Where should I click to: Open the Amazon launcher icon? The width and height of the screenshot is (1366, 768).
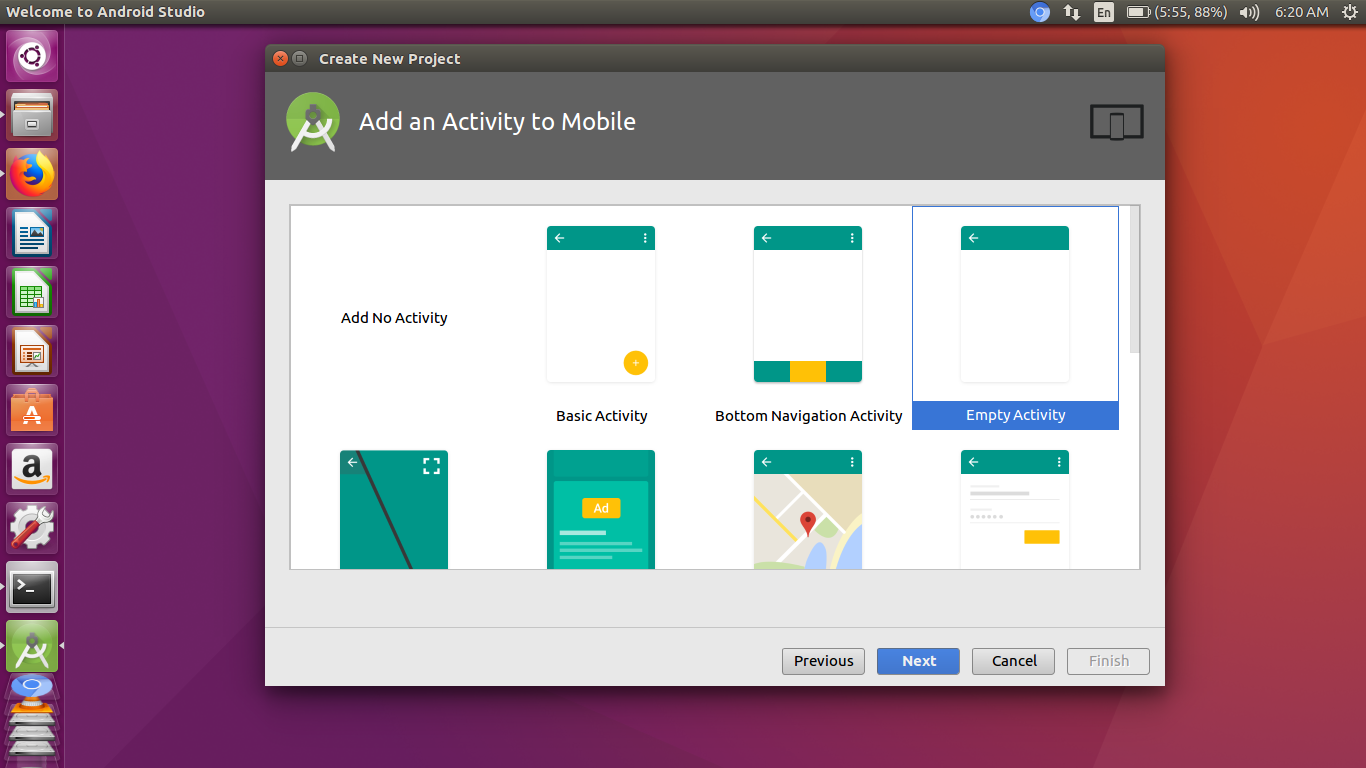(32, 469)
